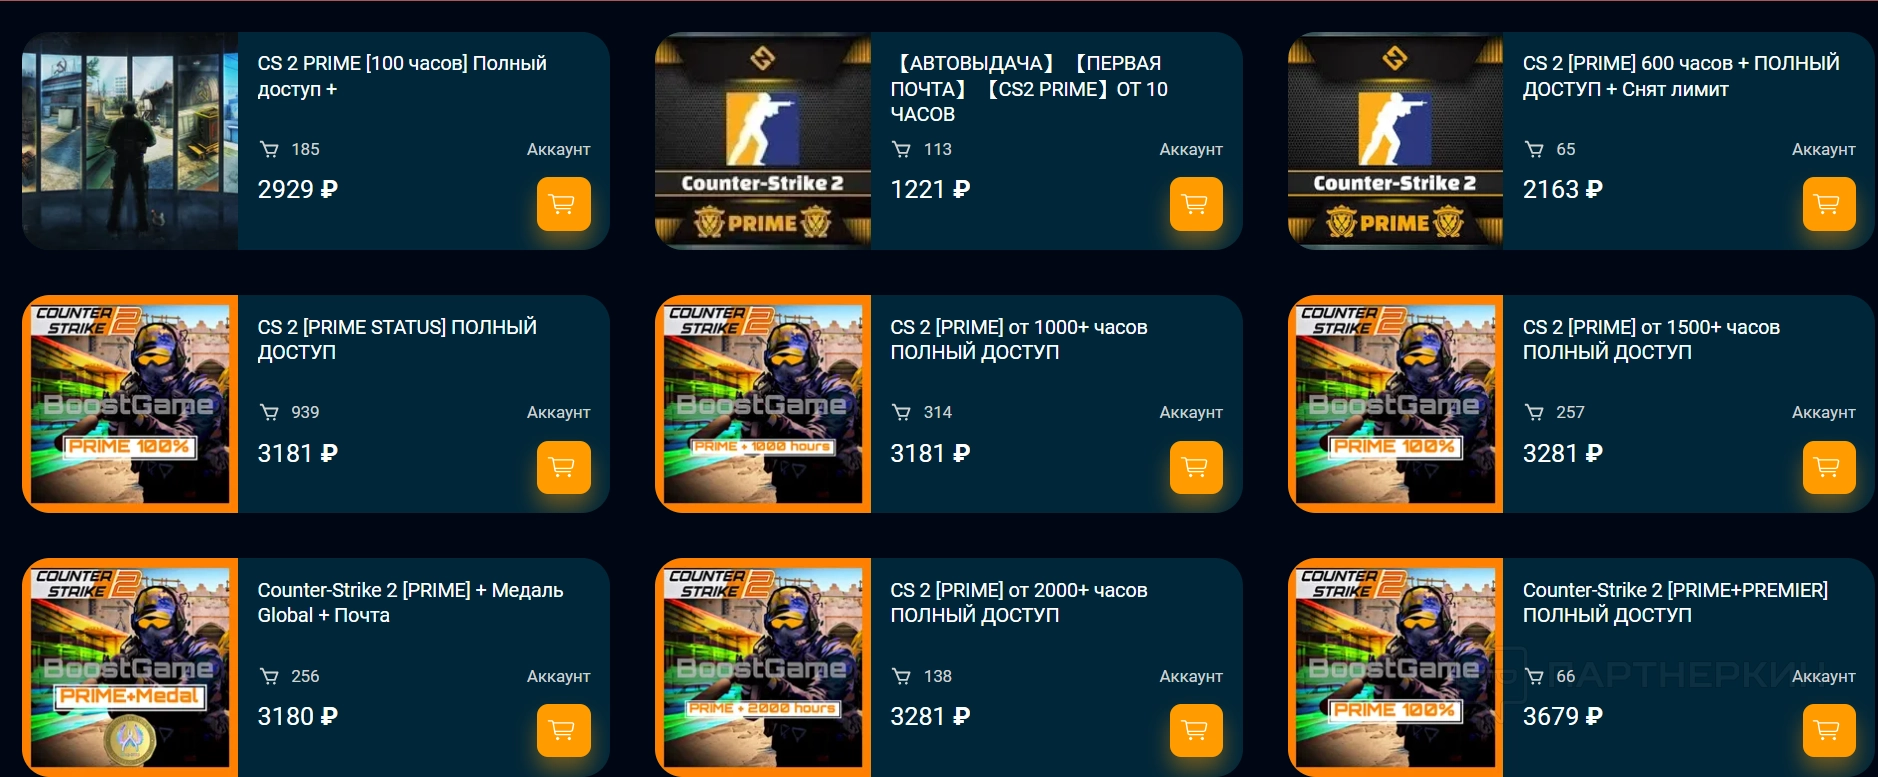Open the АВТОВЫДАЧА ПЕРВАЯ ПОЧТА listing title
The width and height of the screenshot is (1878, 777).
pyautogui.click(x=1029, y=88)
